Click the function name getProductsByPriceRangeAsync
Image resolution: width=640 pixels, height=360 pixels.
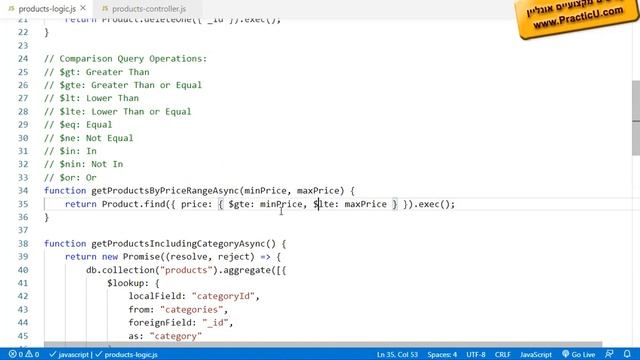[165, 191]
